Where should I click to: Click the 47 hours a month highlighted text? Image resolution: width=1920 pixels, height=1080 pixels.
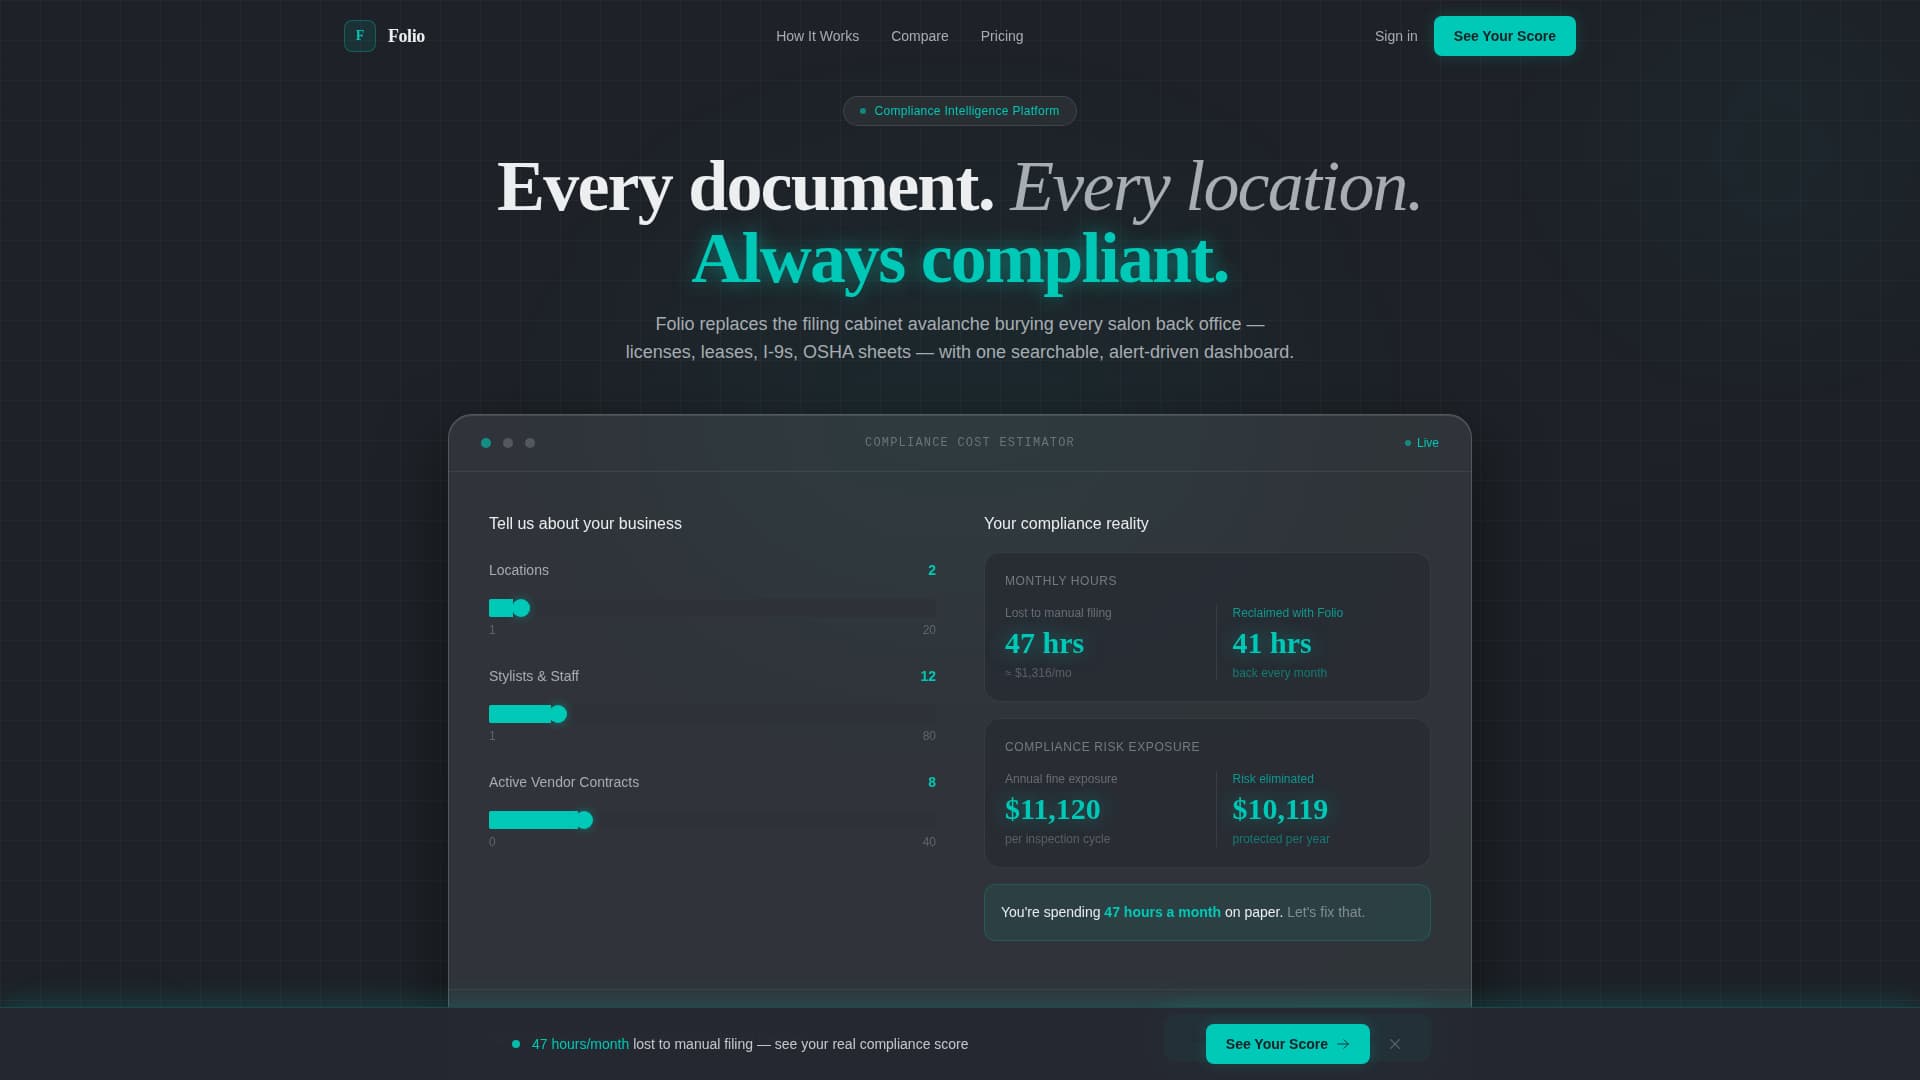pyautogui.click(x=1162, y=912)
